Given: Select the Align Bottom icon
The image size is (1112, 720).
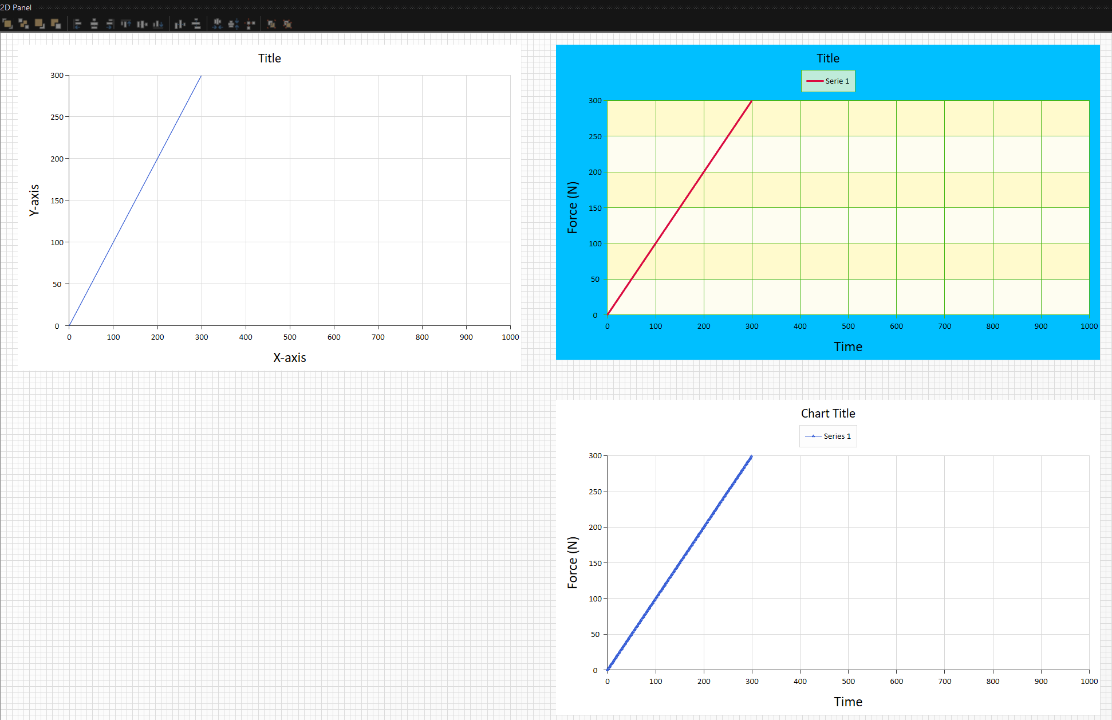Looking at the screenshot, I should 158,24.
